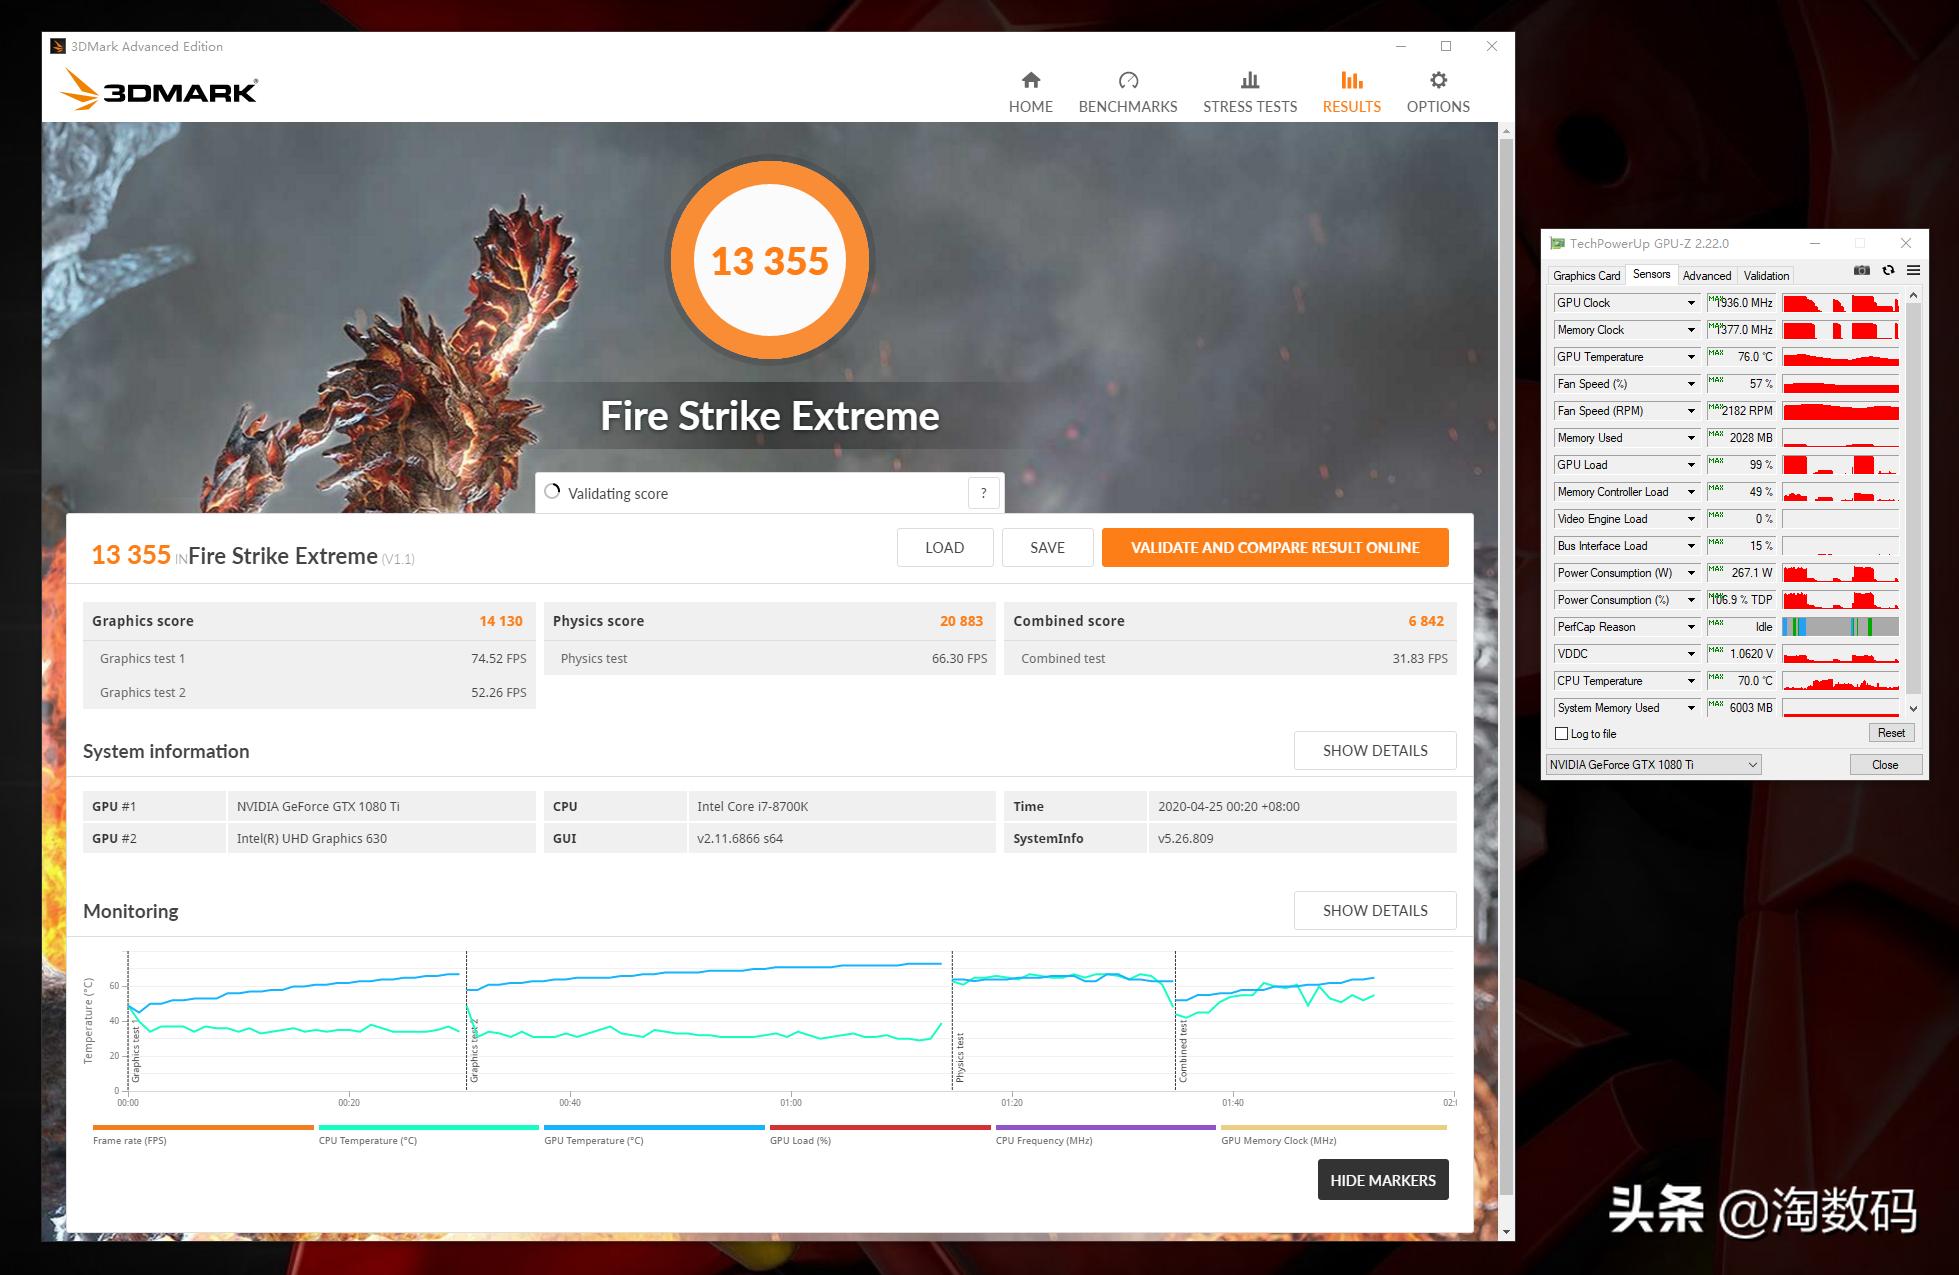This screenshot has width=1959, height=1275.
Task: Click Validate and Compare Result Online
Action: (x=1274, y=548)
